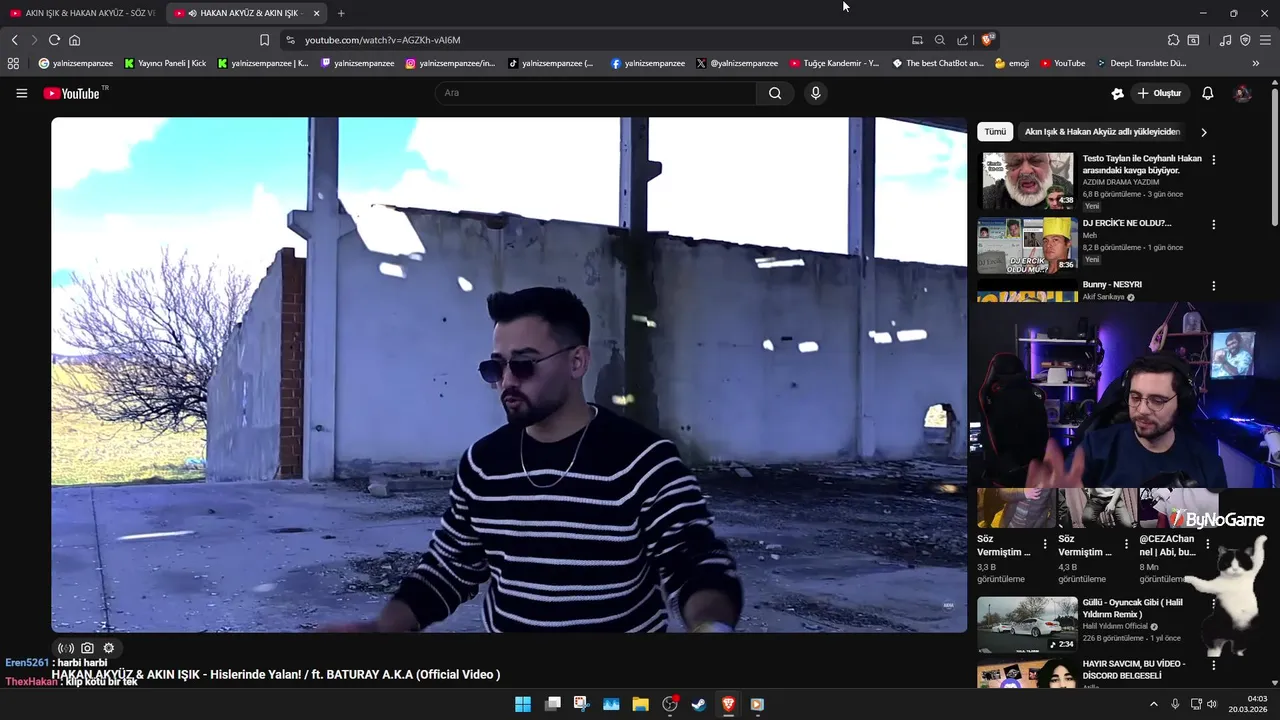The height and width of the screenshot is (720, 1280).
Task: Open the TikTok yalnizsempanzee bookmark
Action: coord(551,63)
